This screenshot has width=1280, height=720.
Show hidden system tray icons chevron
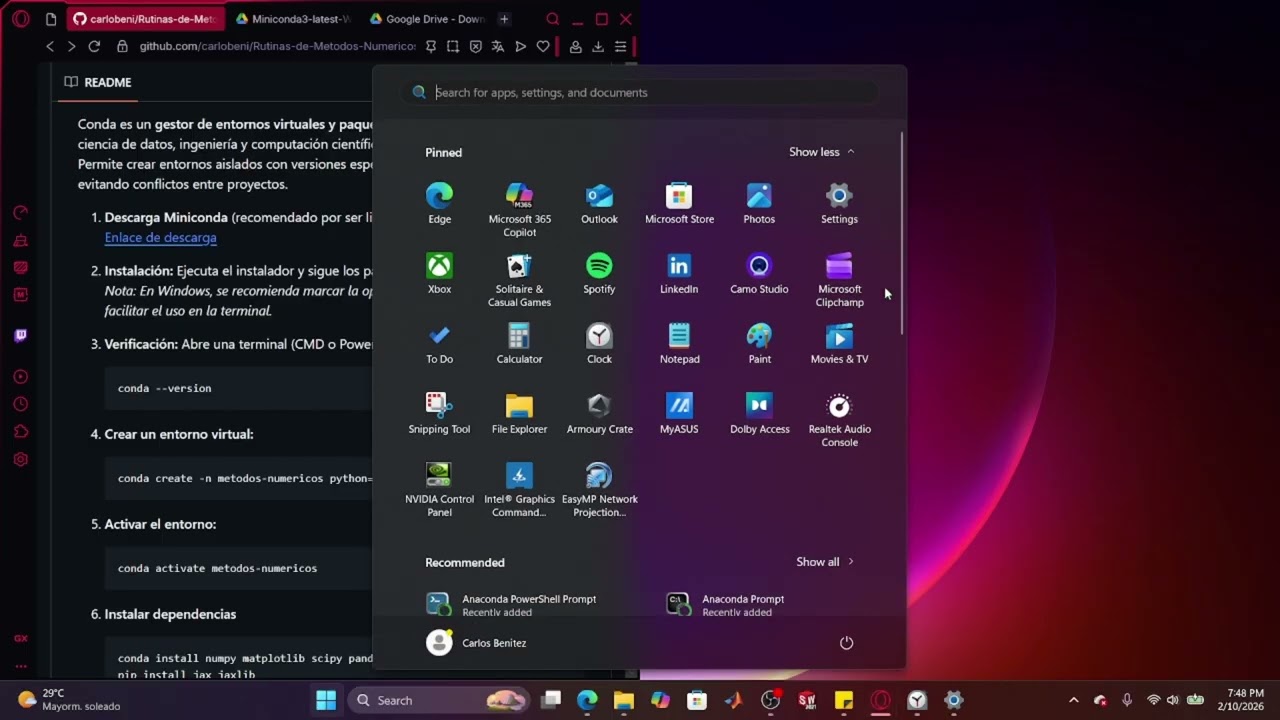tap(1074, 700)
